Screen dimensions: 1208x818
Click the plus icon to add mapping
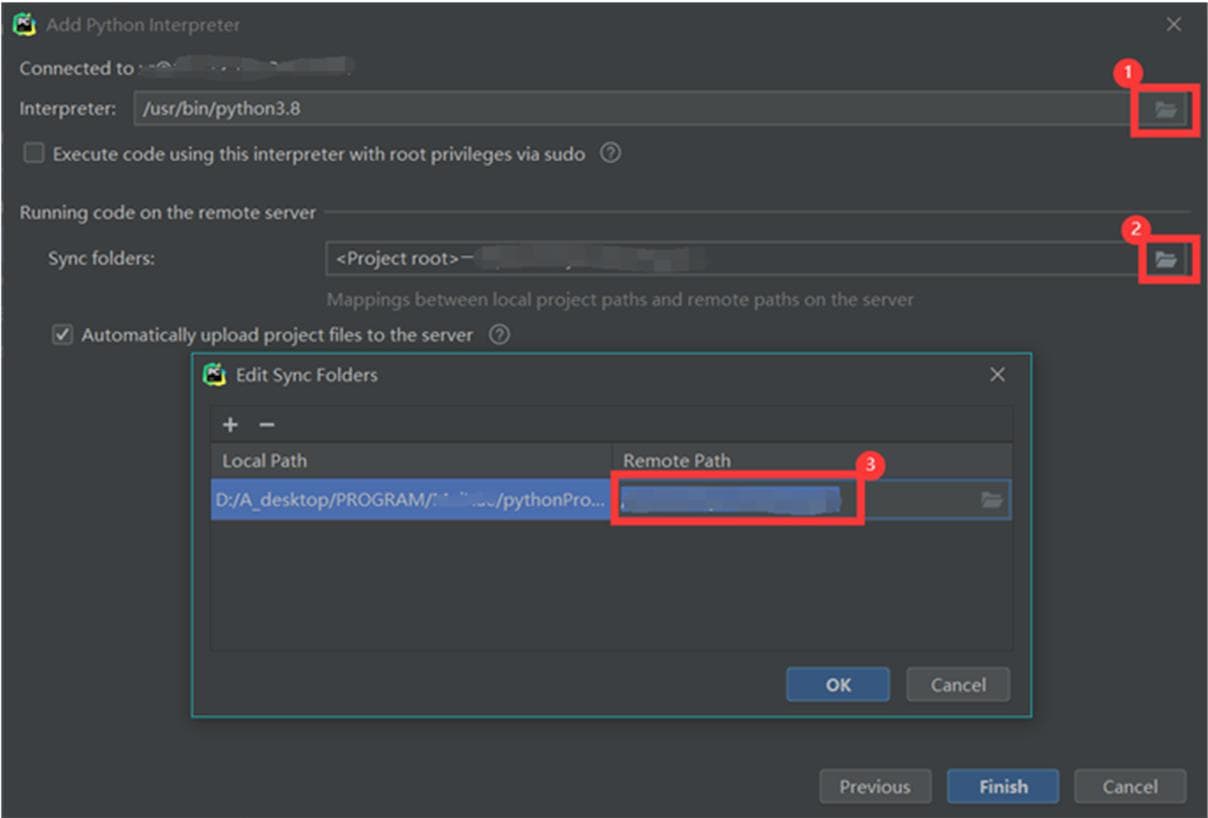point(230,425)
